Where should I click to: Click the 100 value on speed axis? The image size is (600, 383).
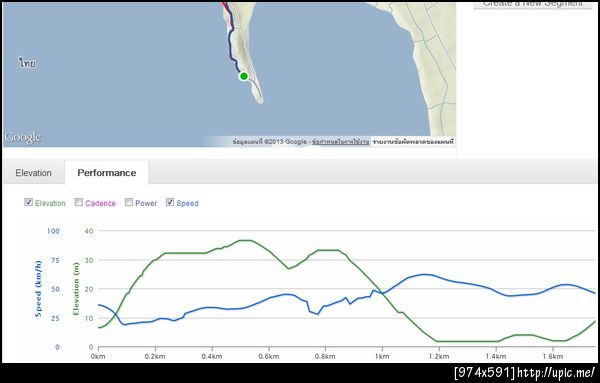(53, 231)
